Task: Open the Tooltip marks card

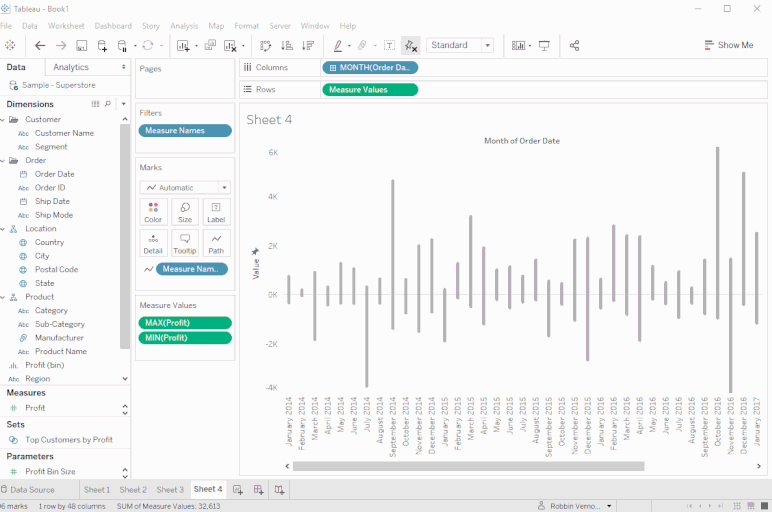Action: tap(185, 243)
